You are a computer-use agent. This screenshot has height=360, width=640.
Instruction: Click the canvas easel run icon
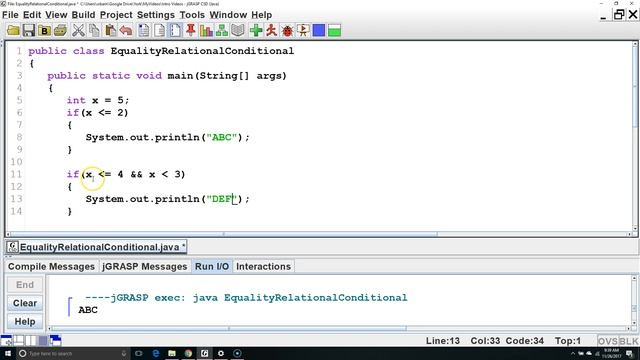point(303,31)
